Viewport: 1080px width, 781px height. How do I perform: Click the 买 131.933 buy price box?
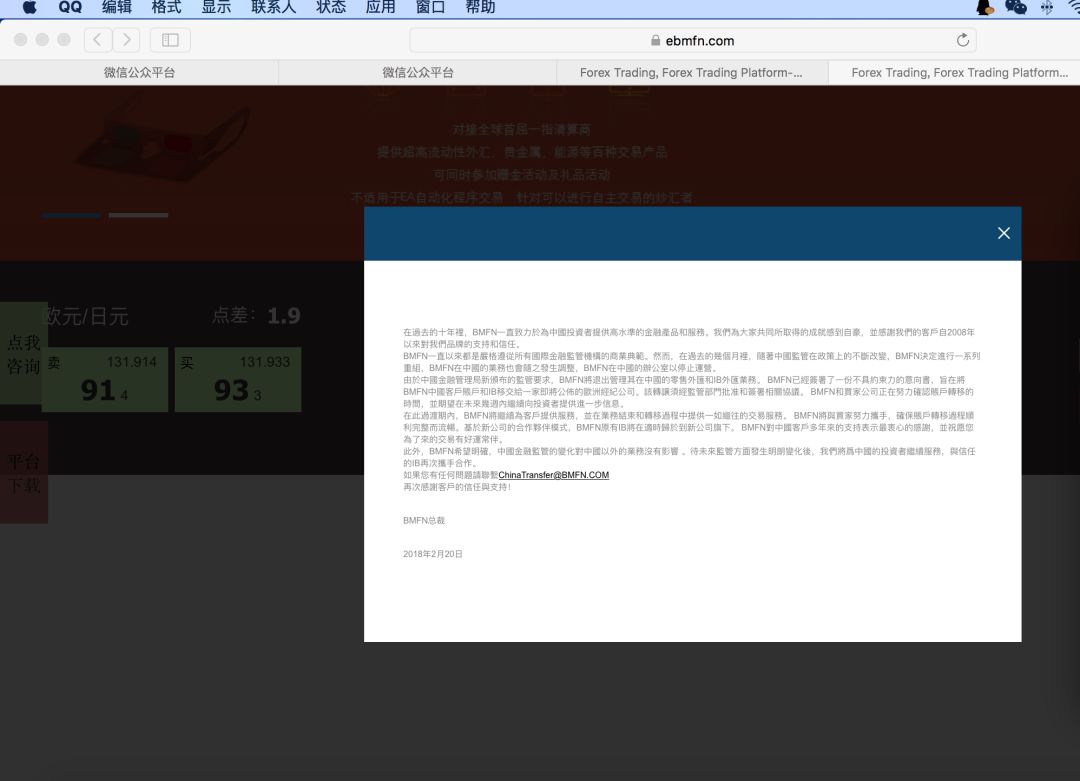[x=238, y=379]
